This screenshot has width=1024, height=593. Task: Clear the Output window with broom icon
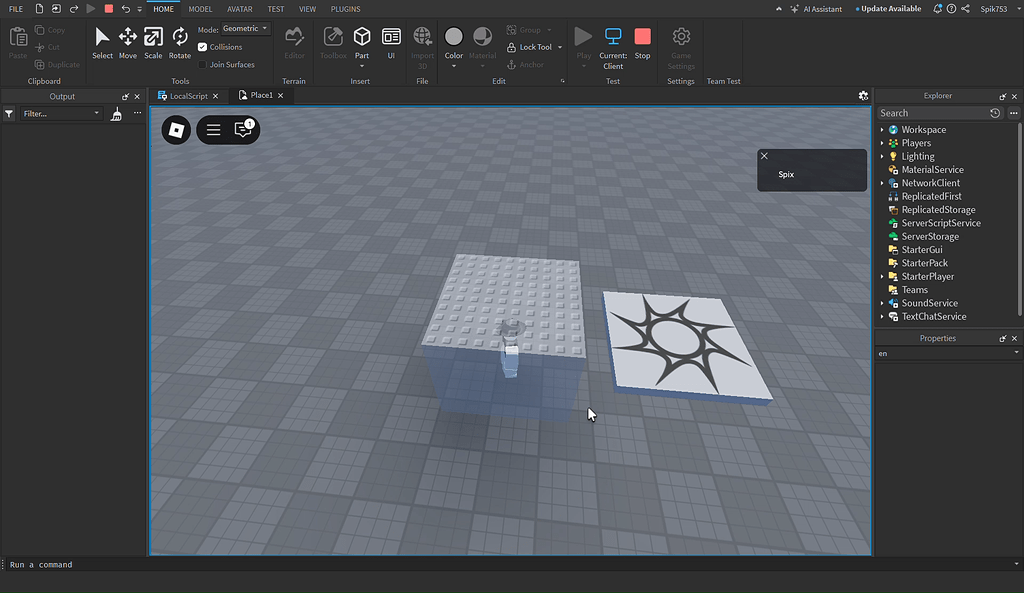click(x=116, y=114)
